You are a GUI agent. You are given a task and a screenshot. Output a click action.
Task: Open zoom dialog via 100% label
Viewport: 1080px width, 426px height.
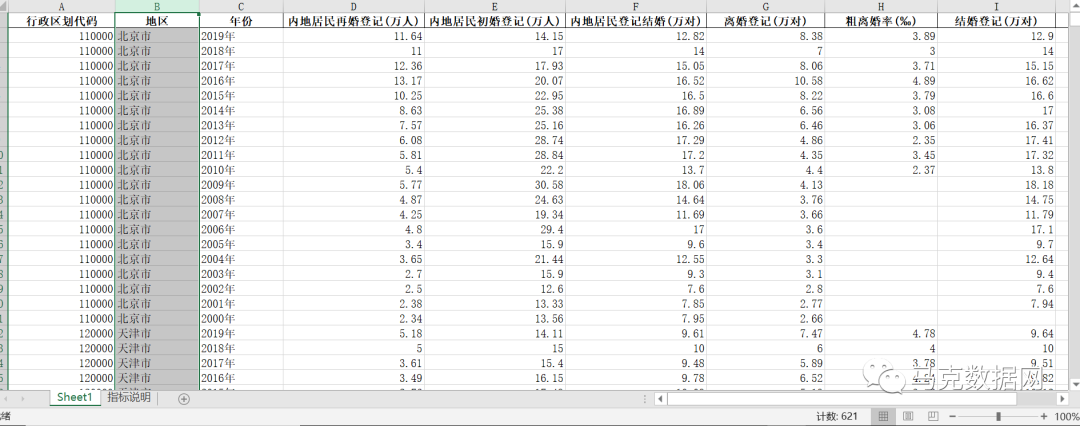[1066, 416]
